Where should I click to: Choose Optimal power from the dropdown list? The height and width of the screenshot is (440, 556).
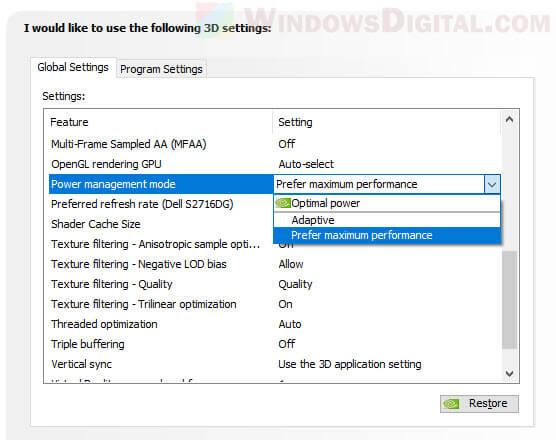point(387,203)
